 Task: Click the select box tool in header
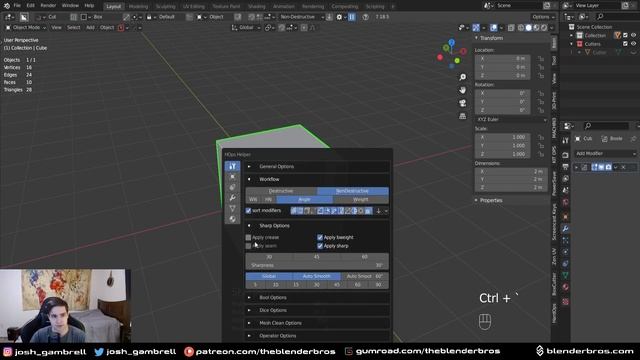tap(24, 17)
